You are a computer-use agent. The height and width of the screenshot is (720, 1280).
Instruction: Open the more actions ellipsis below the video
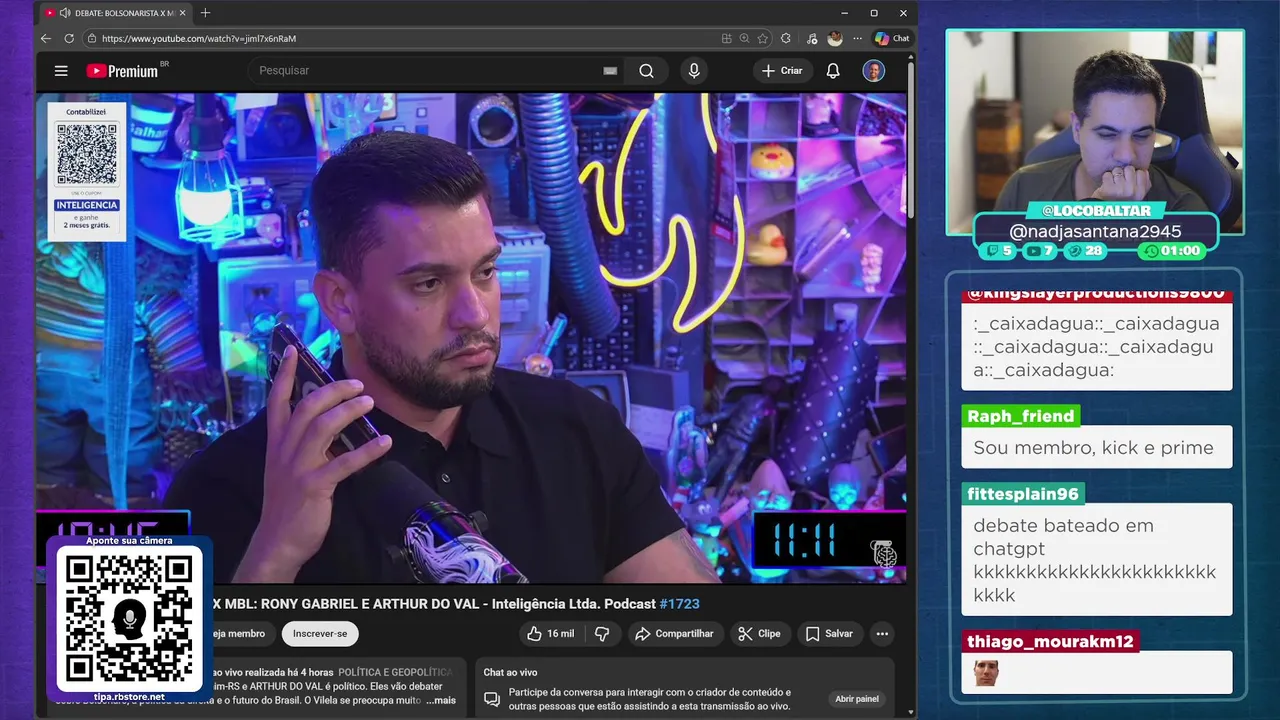(882, 634)
